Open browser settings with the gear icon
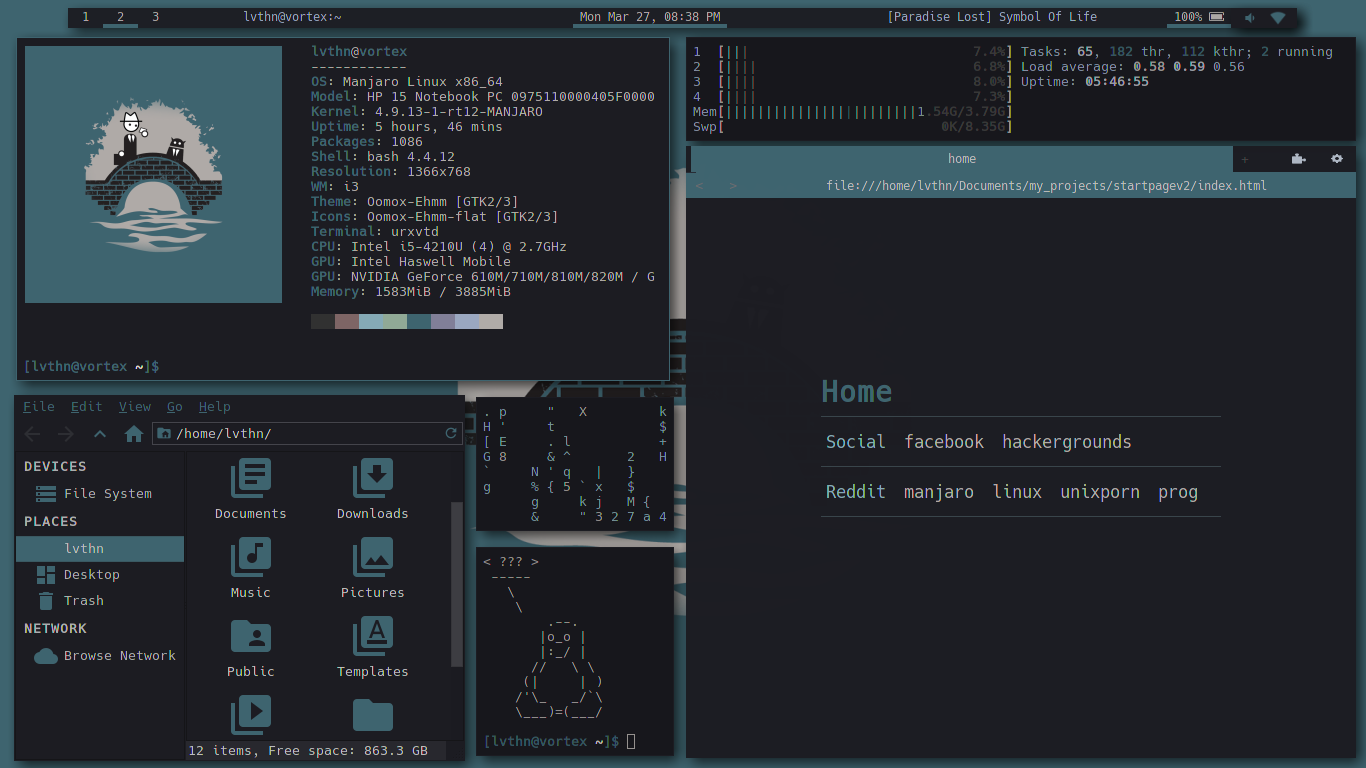This screenshot has width=1366, height=768. point(1337,158)
